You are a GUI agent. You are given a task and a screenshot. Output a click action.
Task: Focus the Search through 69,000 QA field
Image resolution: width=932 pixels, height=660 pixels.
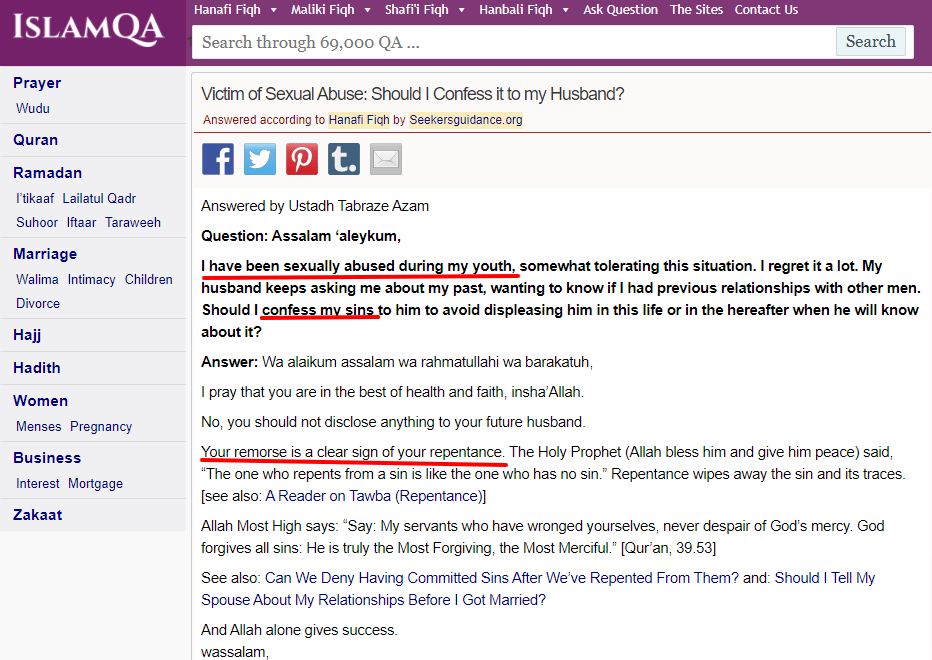coord(514,42)
